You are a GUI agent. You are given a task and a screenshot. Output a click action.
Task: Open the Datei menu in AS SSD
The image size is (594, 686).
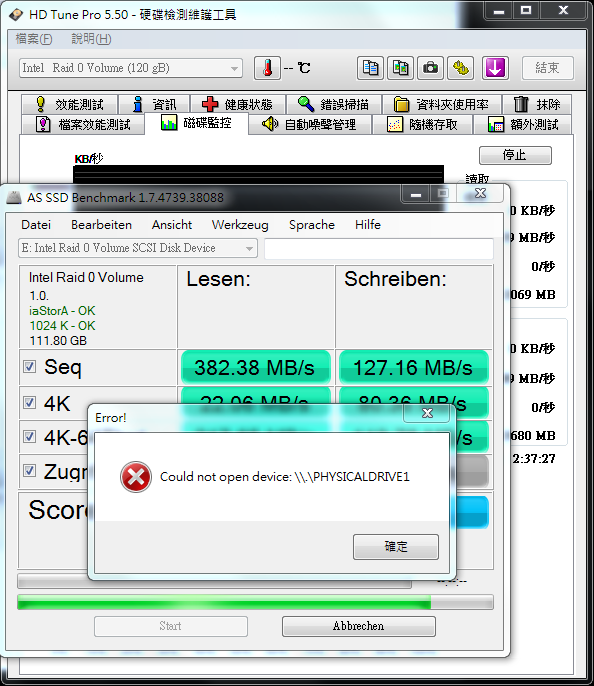pos(36,225)
